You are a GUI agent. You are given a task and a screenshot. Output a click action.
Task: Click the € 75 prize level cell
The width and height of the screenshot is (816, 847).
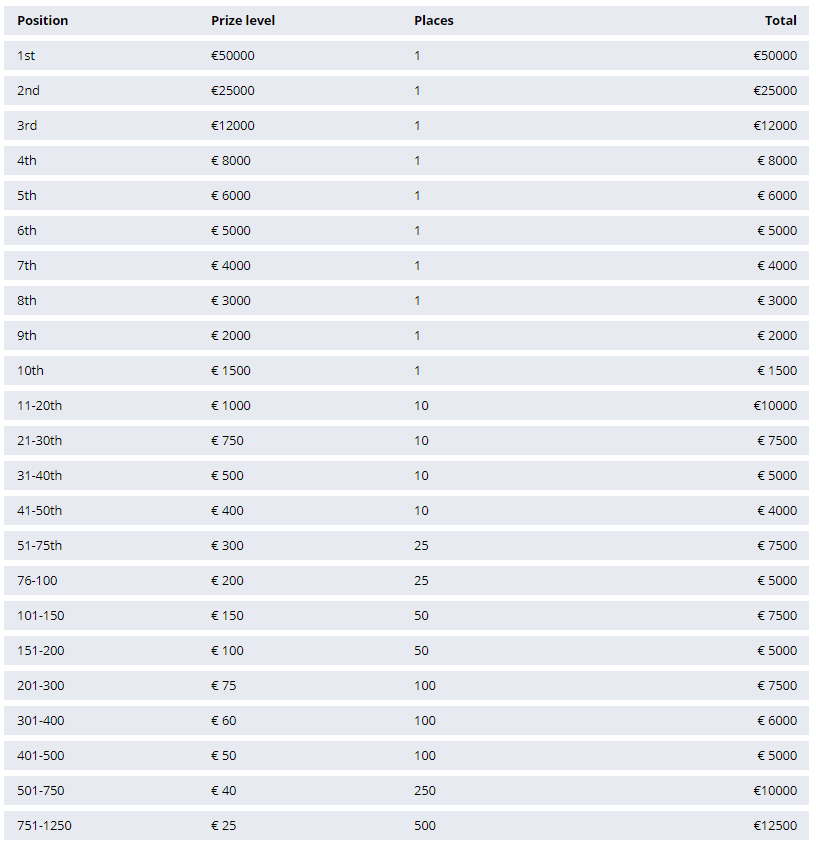point(224,686)
